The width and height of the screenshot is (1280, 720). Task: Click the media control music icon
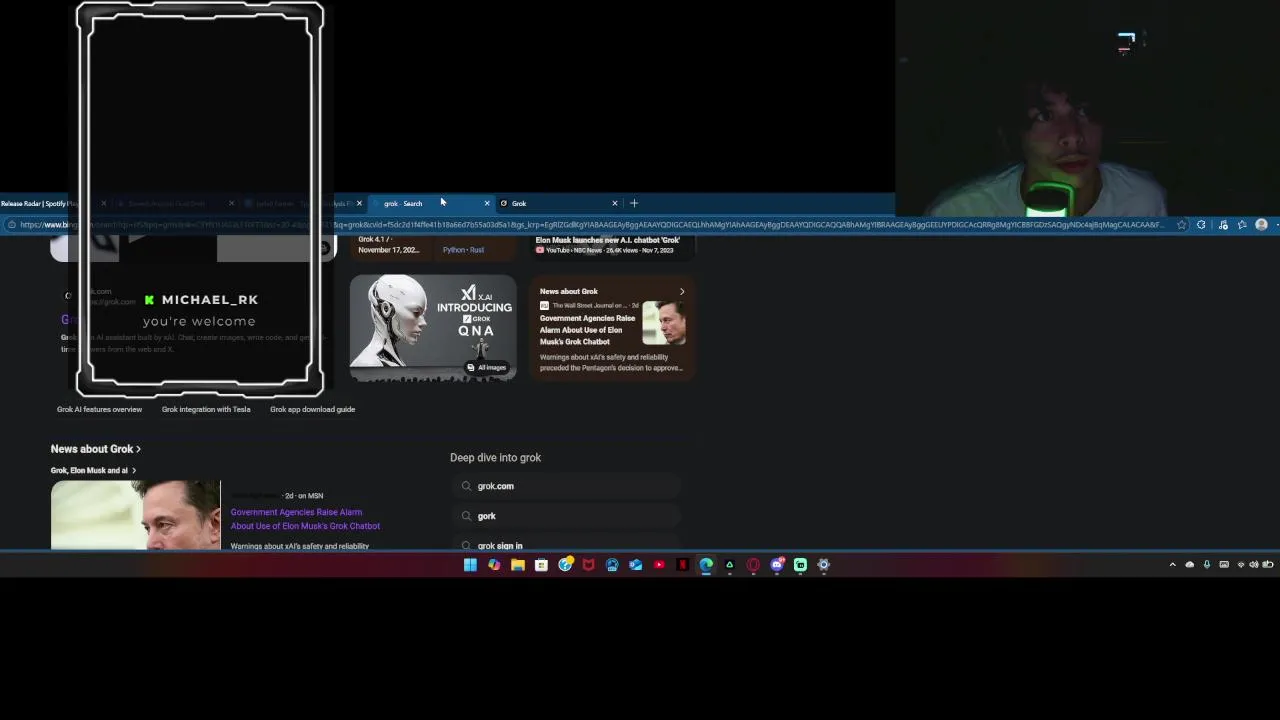pos(1223,225)
